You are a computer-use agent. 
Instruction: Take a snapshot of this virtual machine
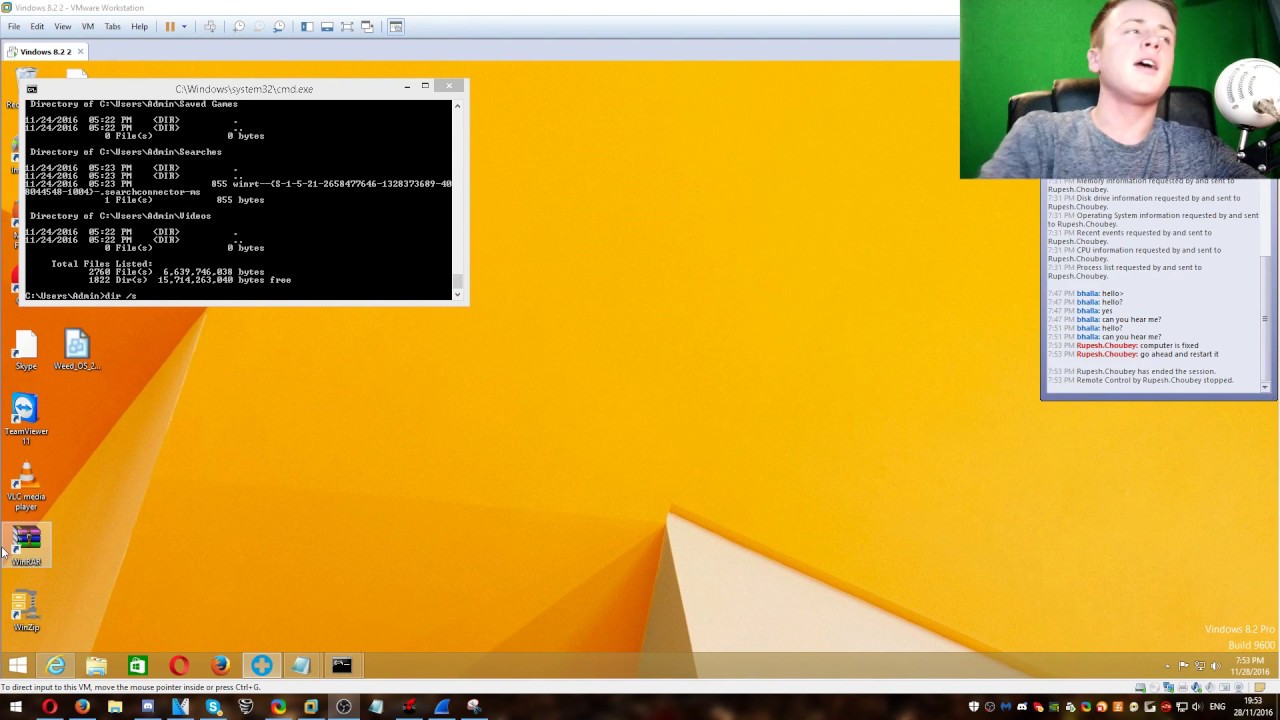click(239, 27)
